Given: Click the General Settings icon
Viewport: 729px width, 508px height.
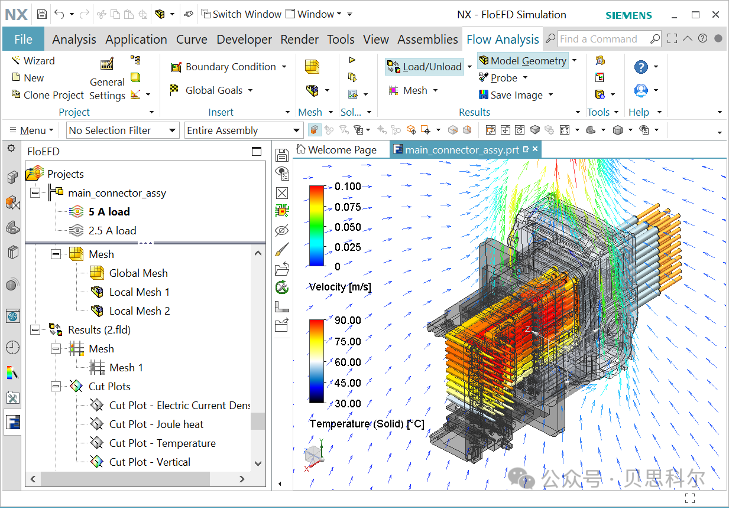Looking at the screenshot, I should click(107, 64).
